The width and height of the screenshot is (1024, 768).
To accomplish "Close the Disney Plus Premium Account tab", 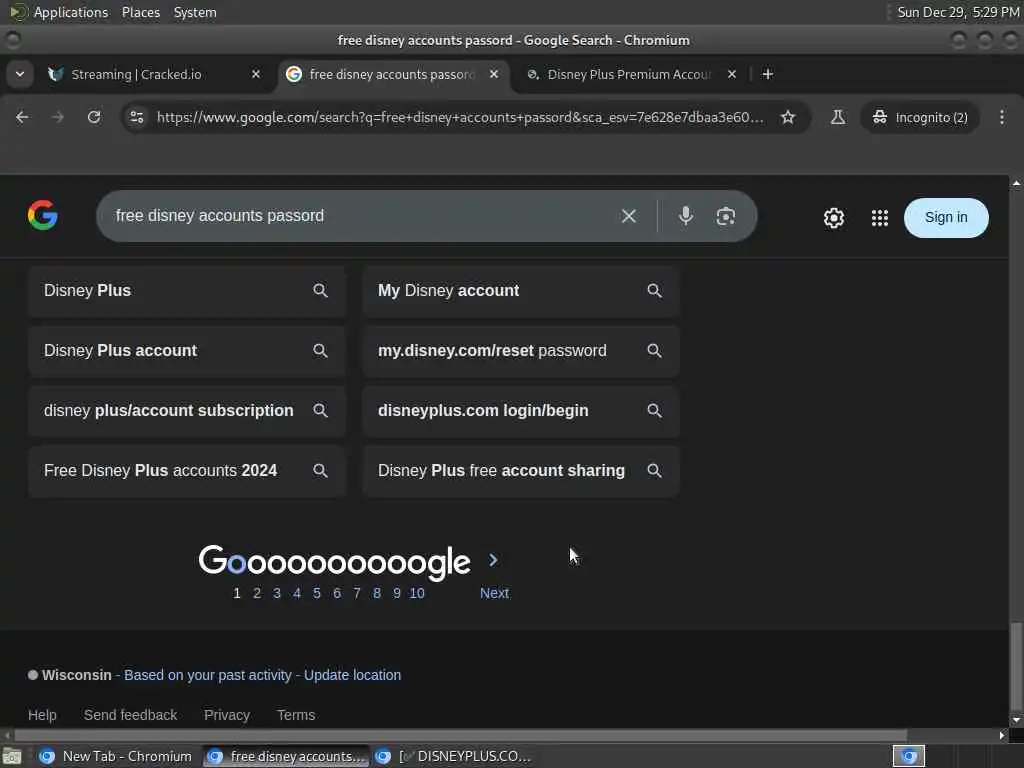I will [x=732, y=74].
